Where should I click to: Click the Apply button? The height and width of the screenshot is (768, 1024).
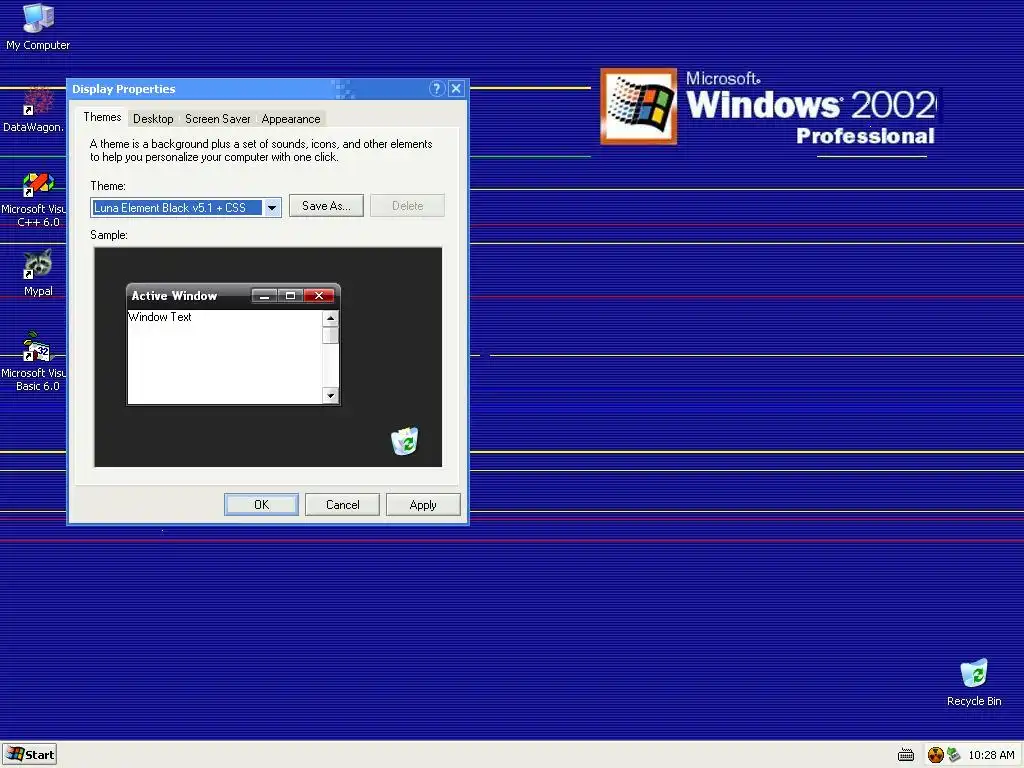[x=423, y=505]
